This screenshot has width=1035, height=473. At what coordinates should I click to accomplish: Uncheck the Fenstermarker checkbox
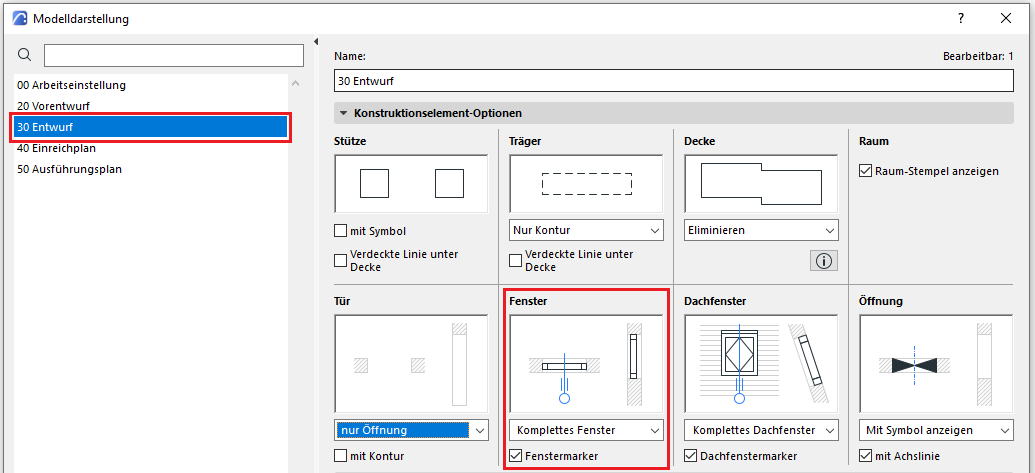pos(516,457)
